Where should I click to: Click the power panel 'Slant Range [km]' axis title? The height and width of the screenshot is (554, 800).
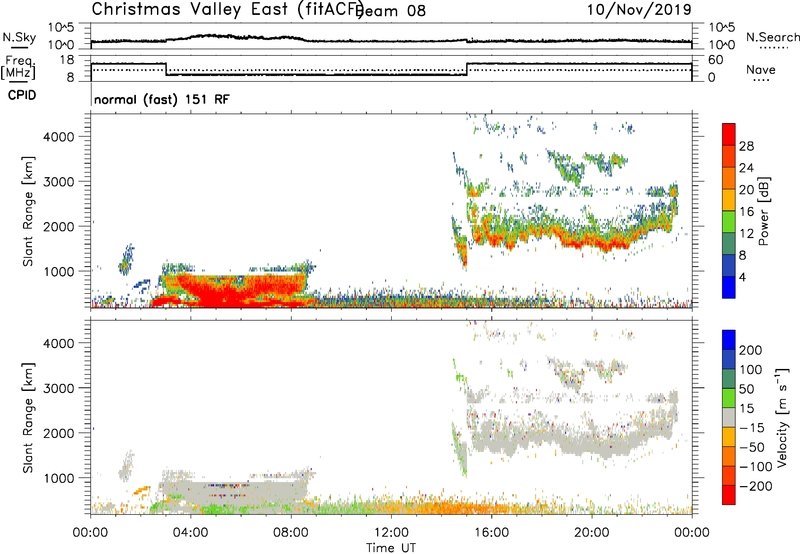pos(28,211)
